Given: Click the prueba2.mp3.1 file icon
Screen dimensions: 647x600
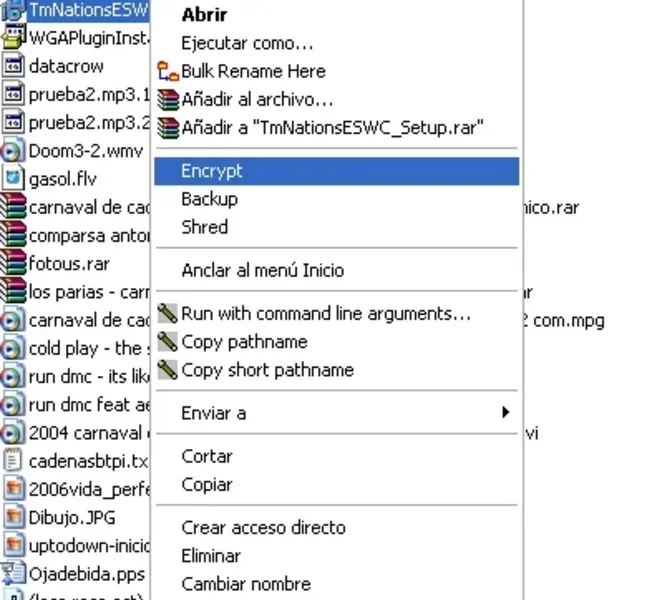Looking at the screenshot, I should pos(13,94).
